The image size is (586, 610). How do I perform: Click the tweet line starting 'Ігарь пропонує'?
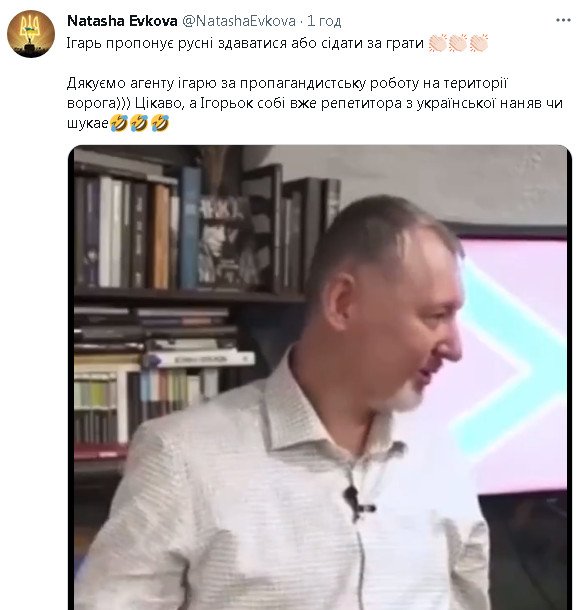tap(245, 43)
